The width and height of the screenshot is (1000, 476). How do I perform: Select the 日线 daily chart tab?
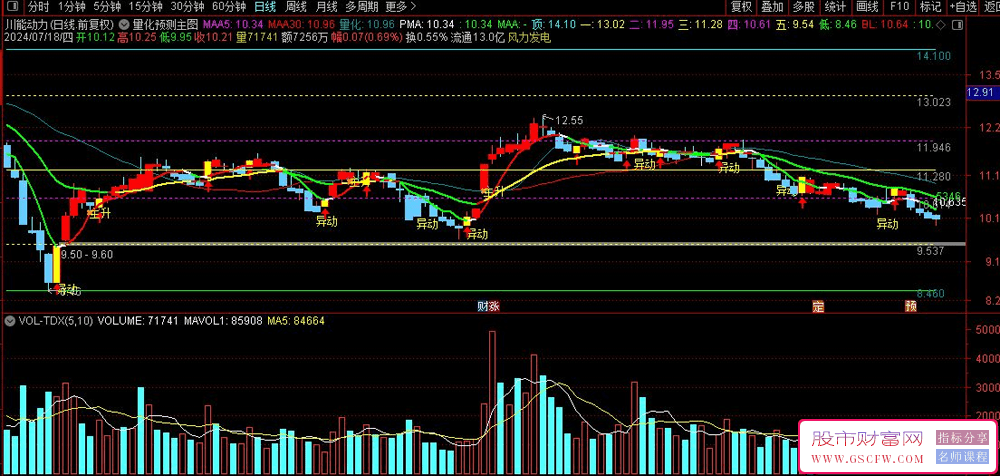pos(265,7)
